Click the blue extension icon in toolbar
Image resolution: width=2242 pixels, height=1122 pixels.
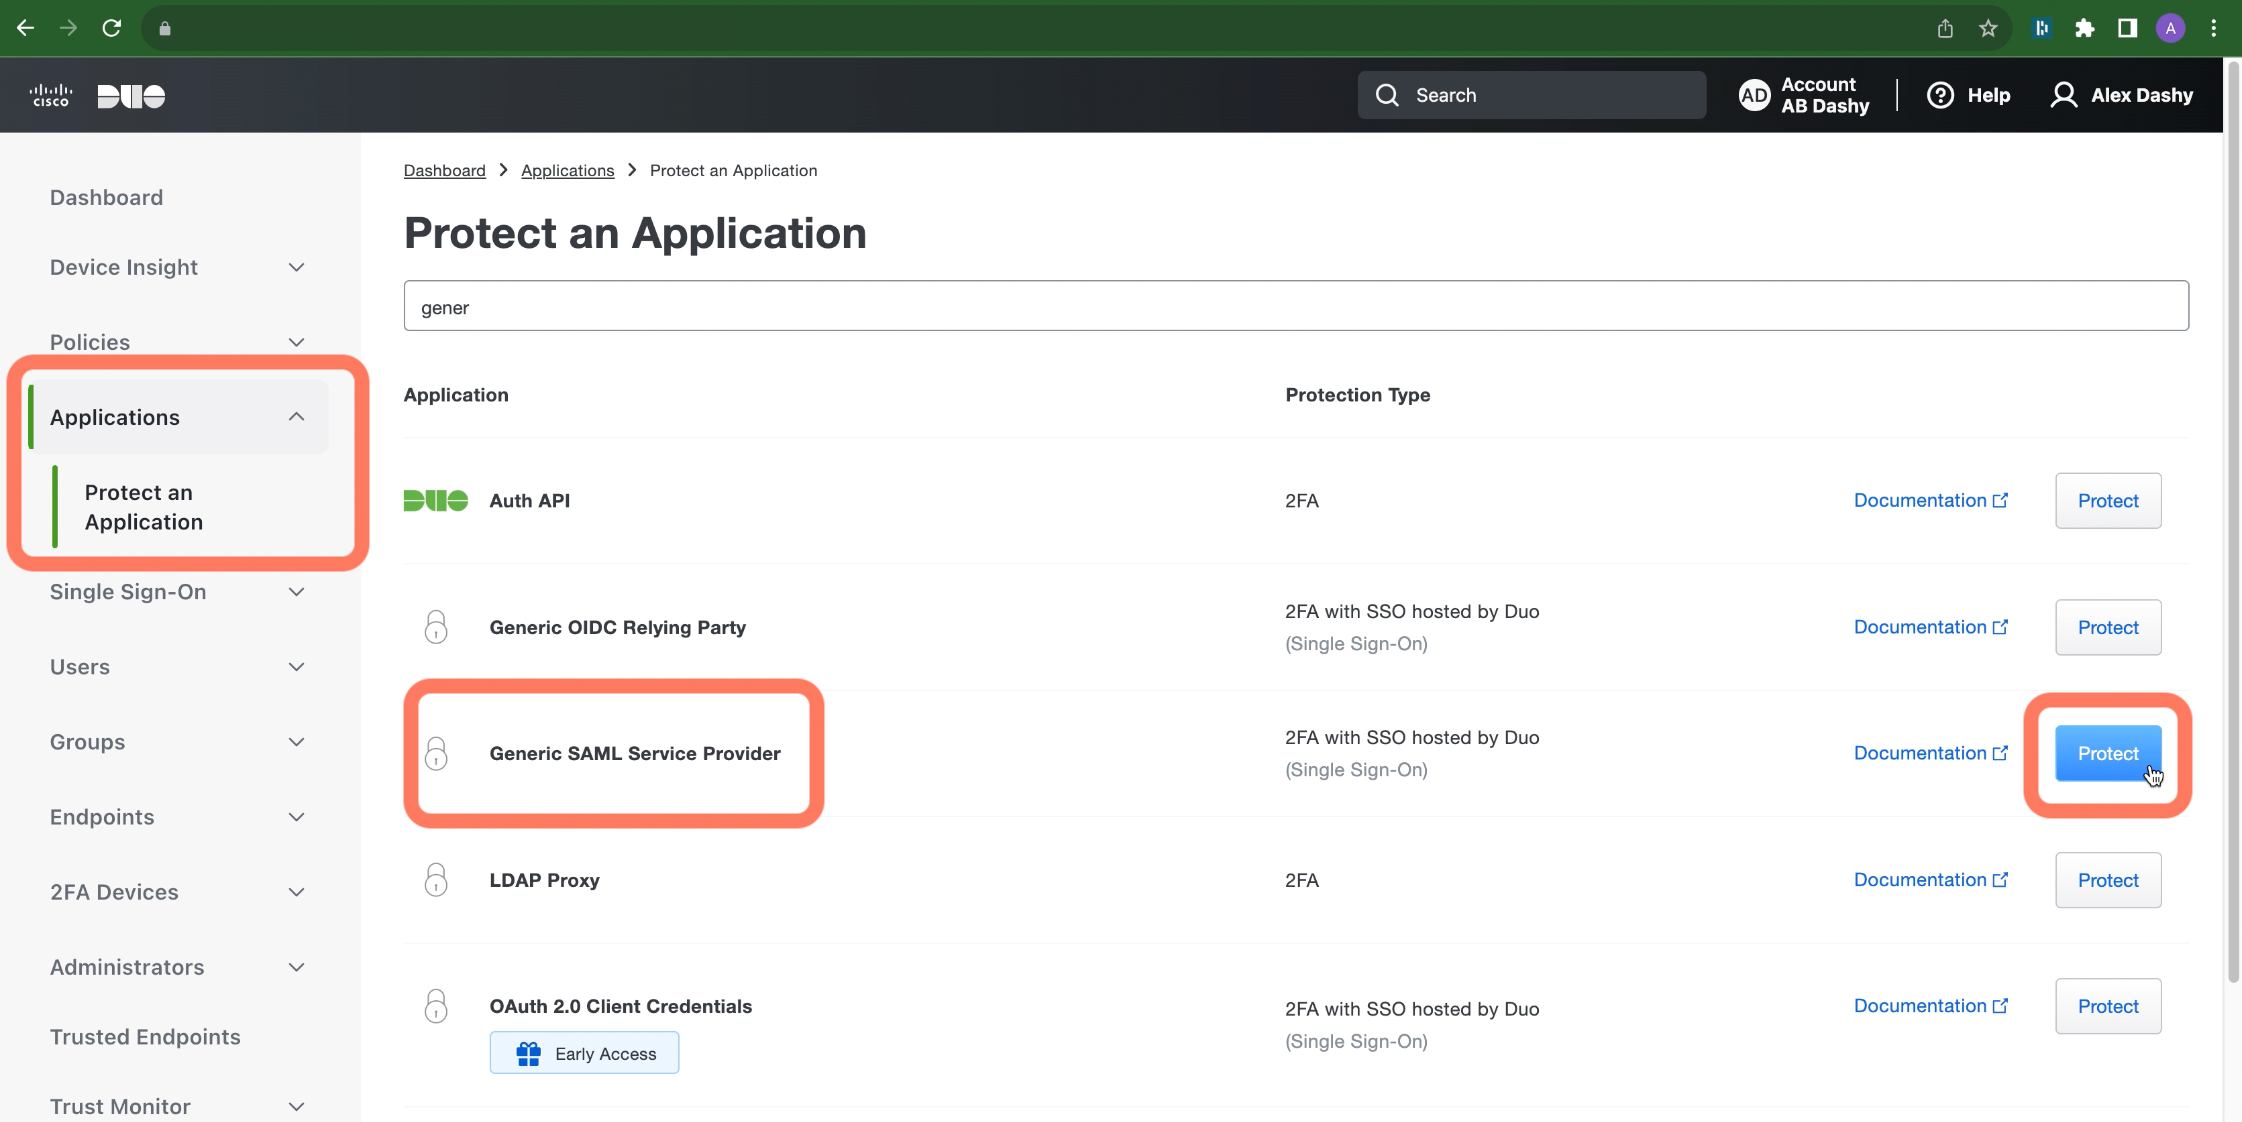point(2042,28)
